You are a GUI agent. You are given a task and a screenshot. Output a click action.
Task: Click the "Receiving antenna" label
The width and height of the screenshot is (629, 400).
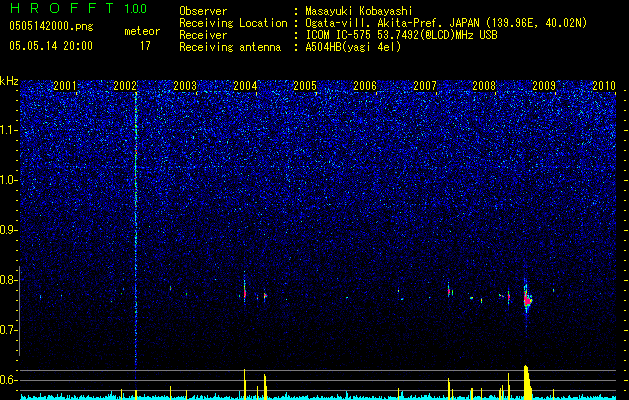point(230,47)
